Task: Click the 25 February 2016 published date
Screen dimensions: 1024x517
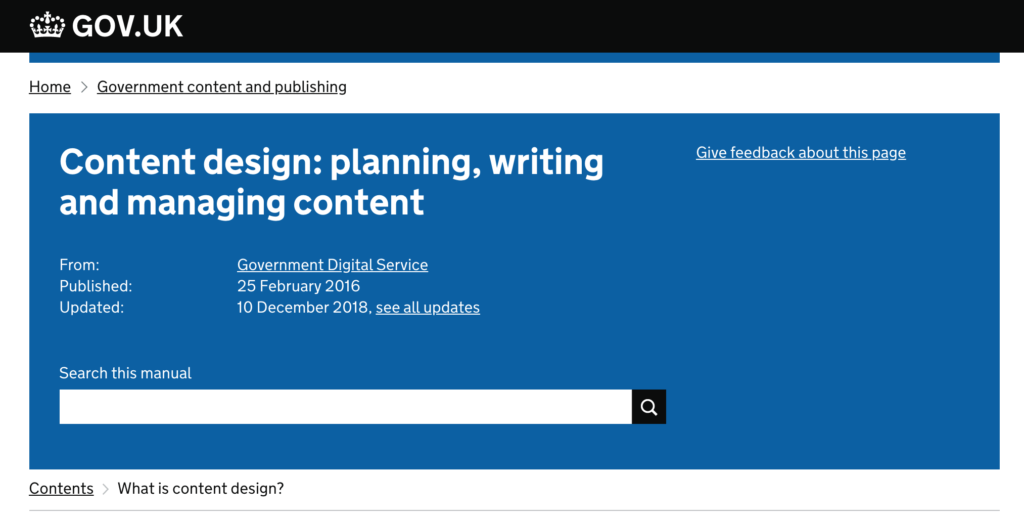Action: pyautogui.click(x=298, y=286)
